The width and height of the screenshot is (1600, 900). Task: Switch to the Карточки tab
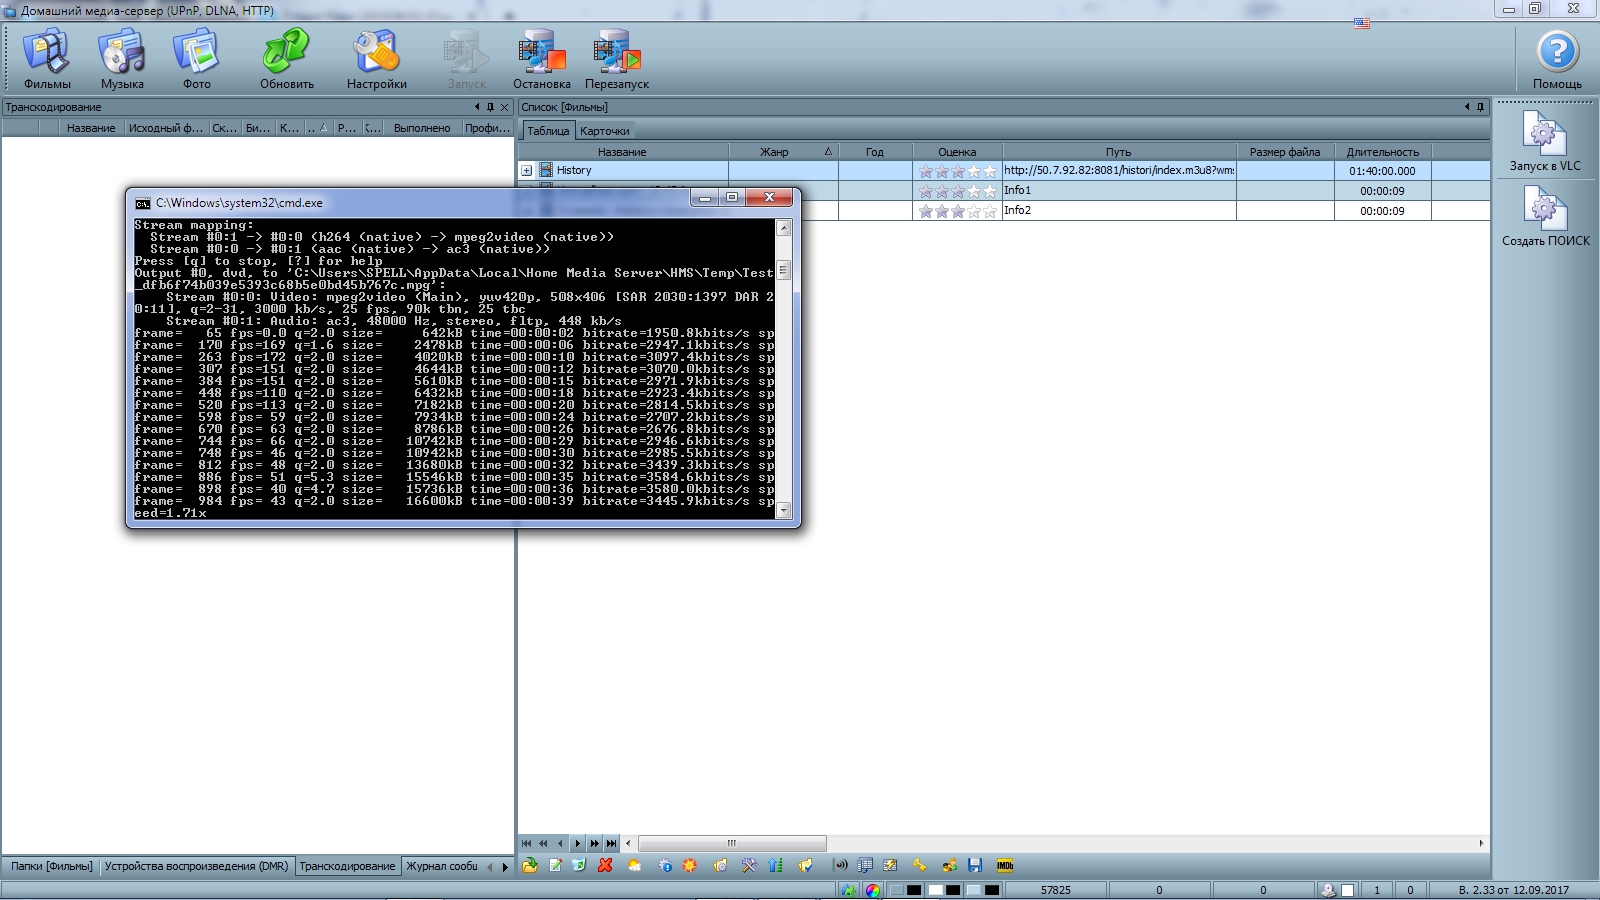coord(605,131)
